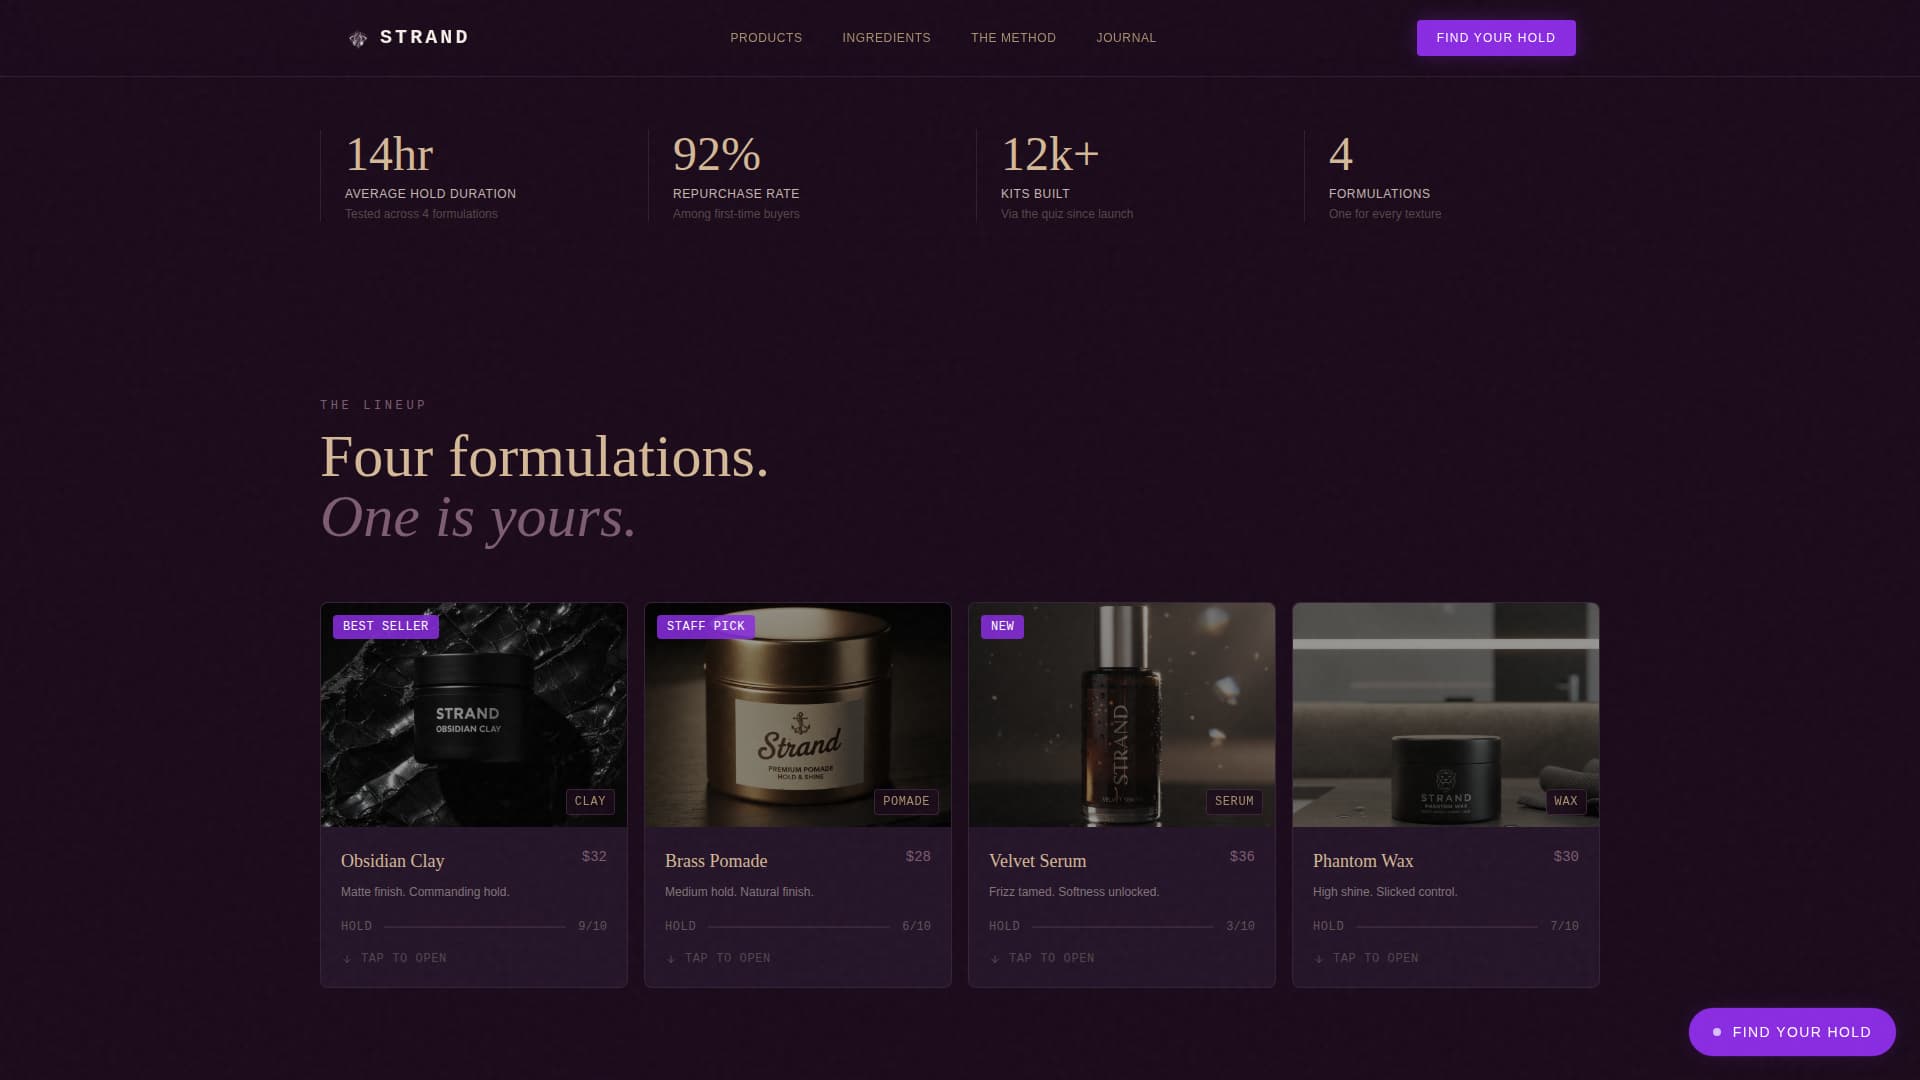Click the Best Seller badge
This screenshot has height=1080, width=1920.
click(x=386, y=626)
